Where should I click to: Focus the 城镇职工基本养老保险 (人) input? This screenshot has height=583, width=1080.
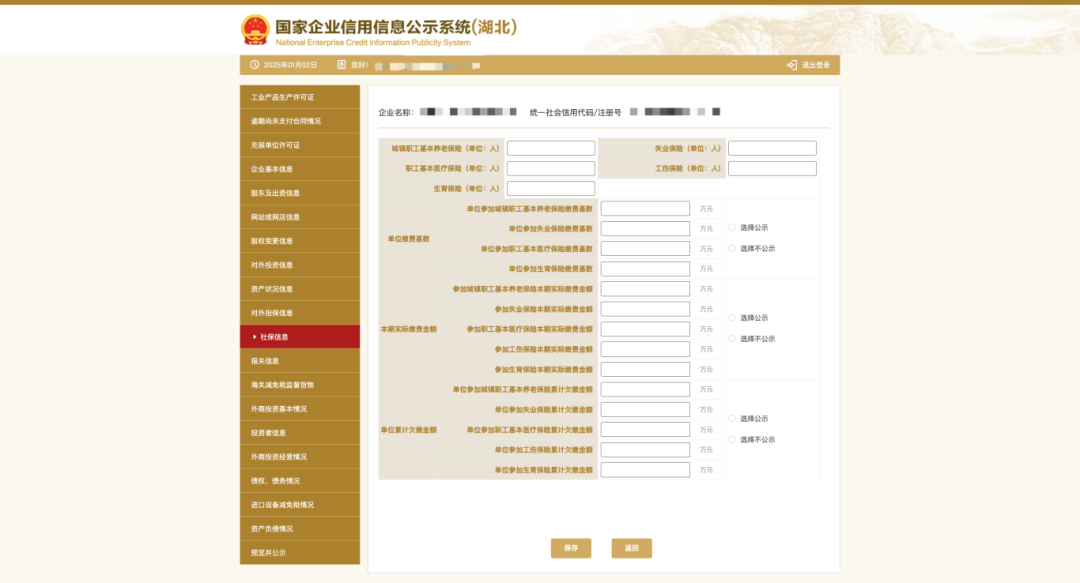click(x=551, y=148)
